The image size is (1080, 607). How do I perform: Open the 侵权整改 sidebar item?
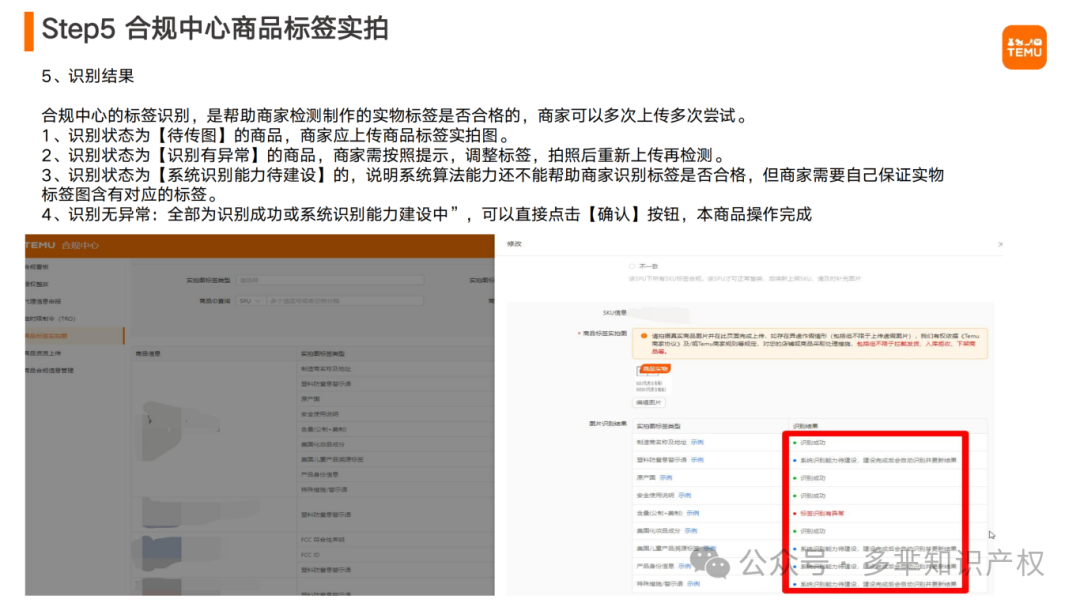click(37, 284)
